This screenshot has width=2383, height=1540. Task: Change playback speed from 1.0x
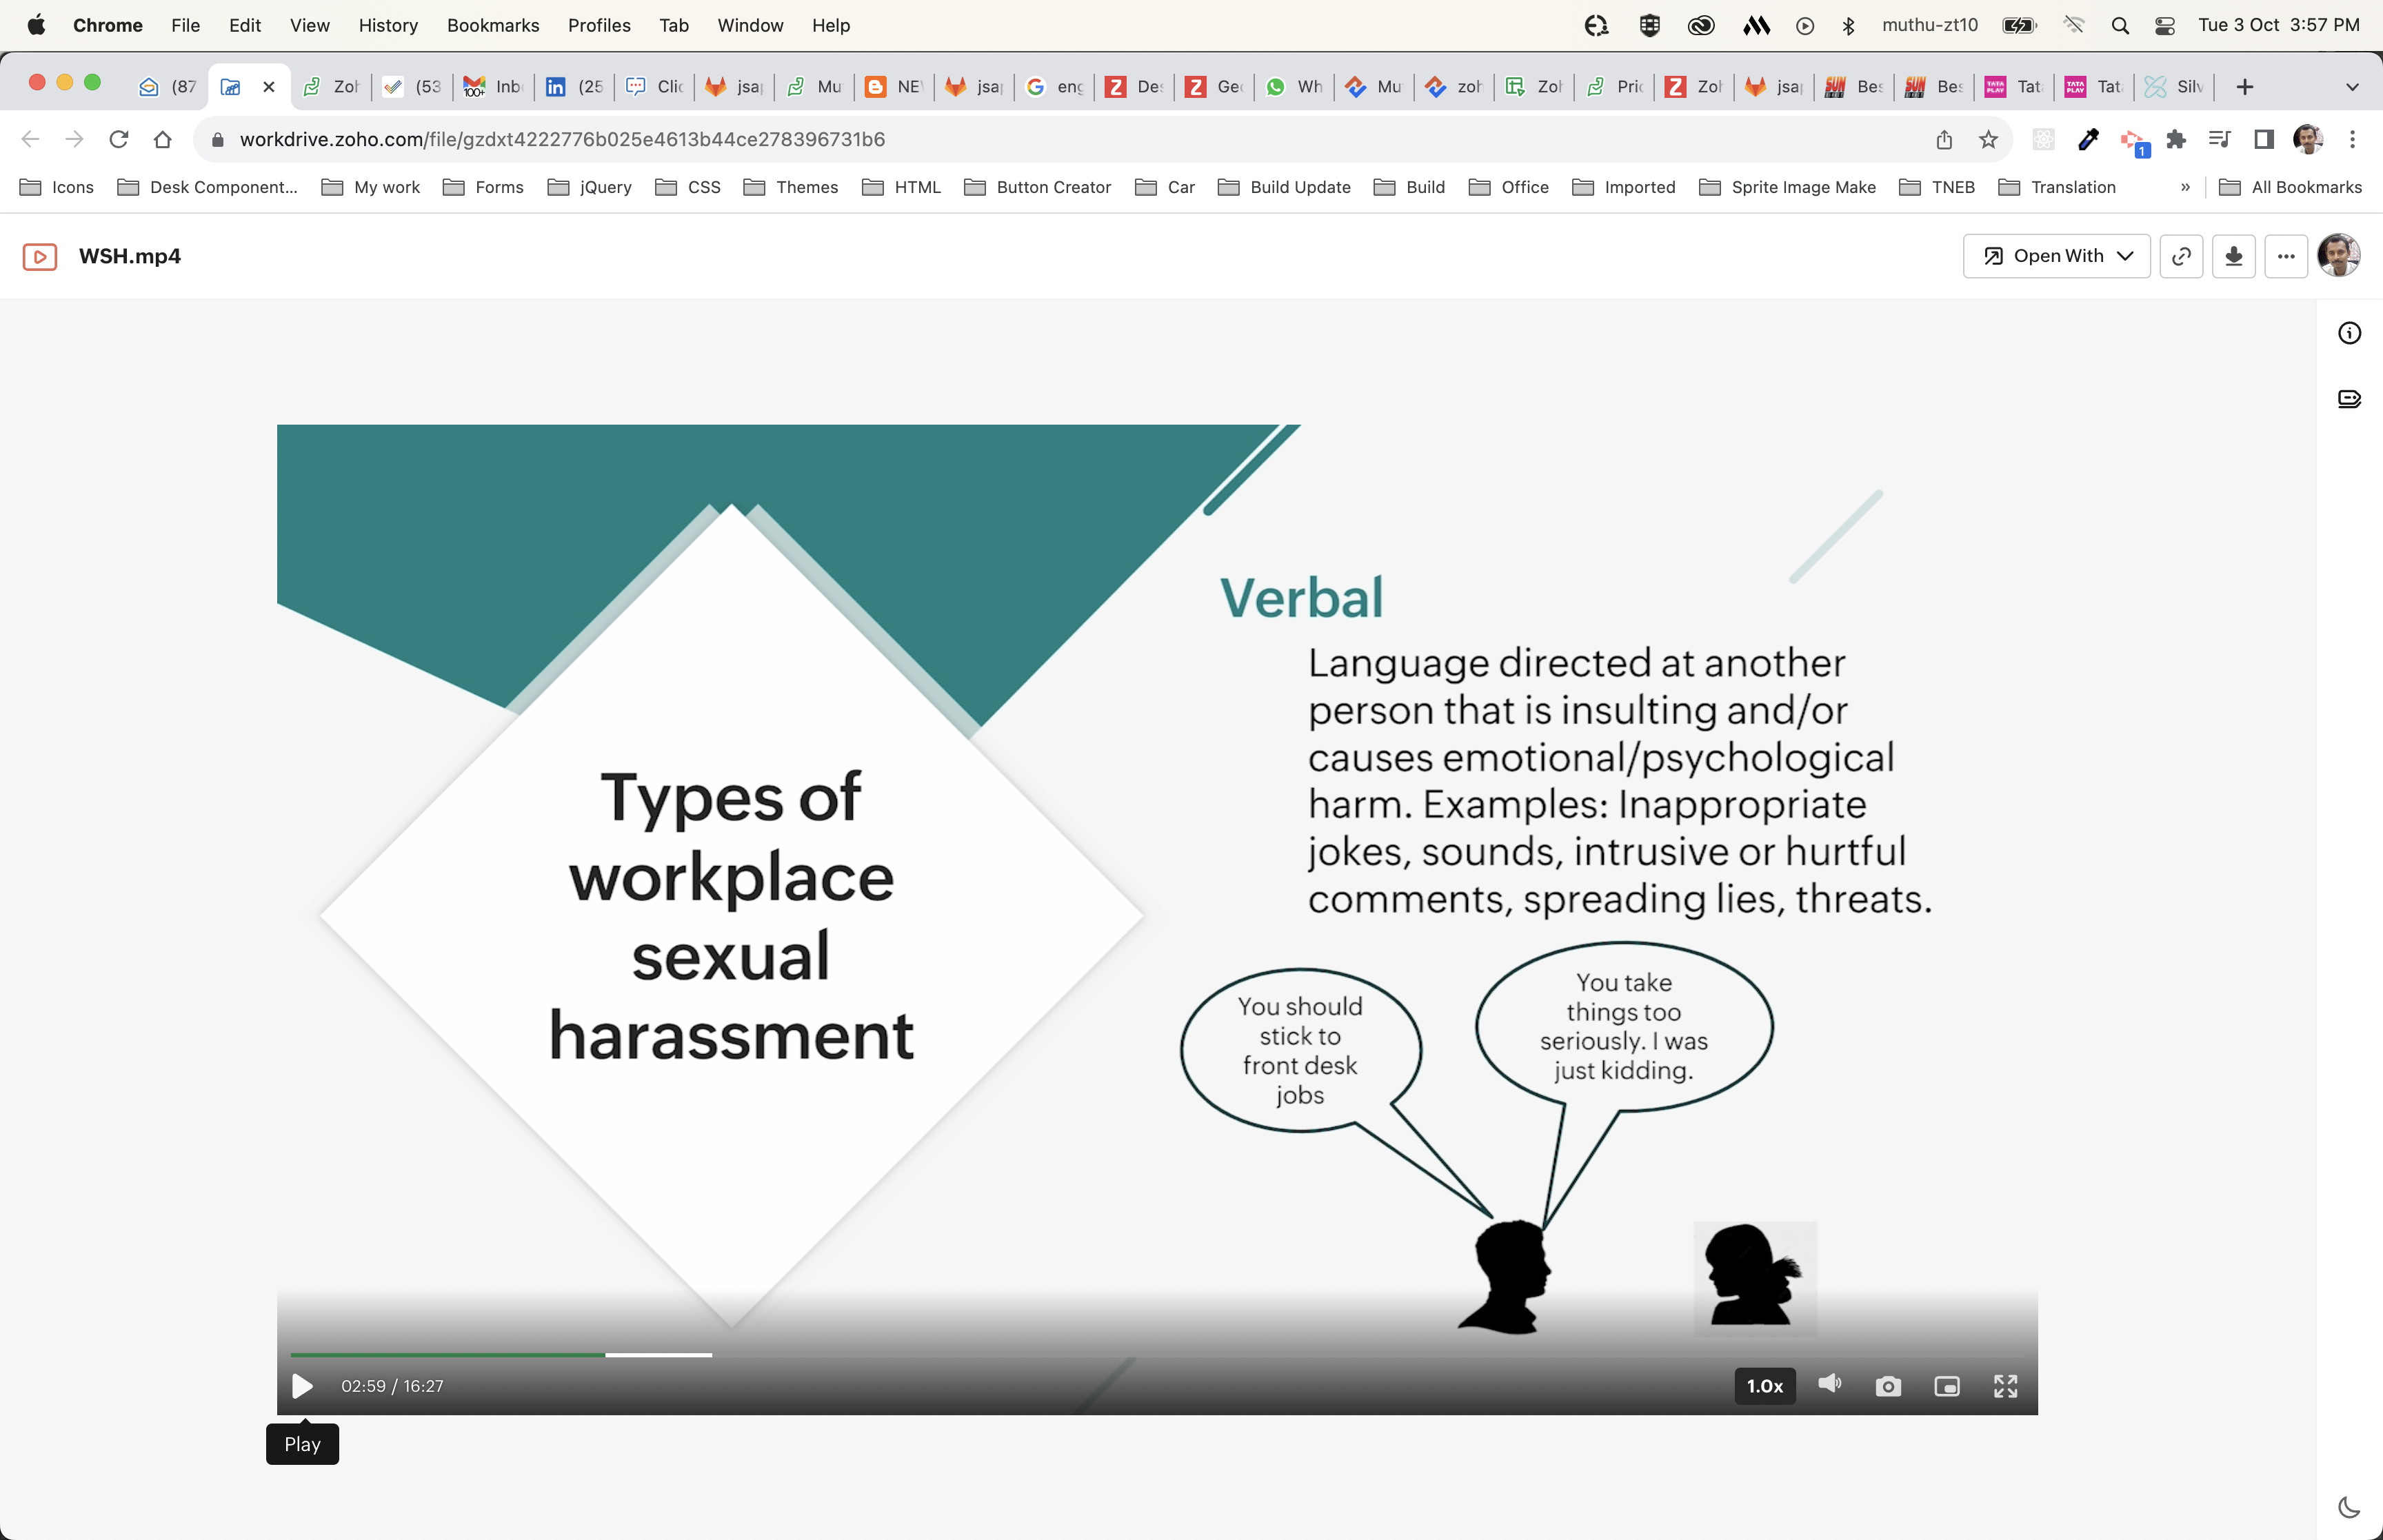point(1764,1386)
